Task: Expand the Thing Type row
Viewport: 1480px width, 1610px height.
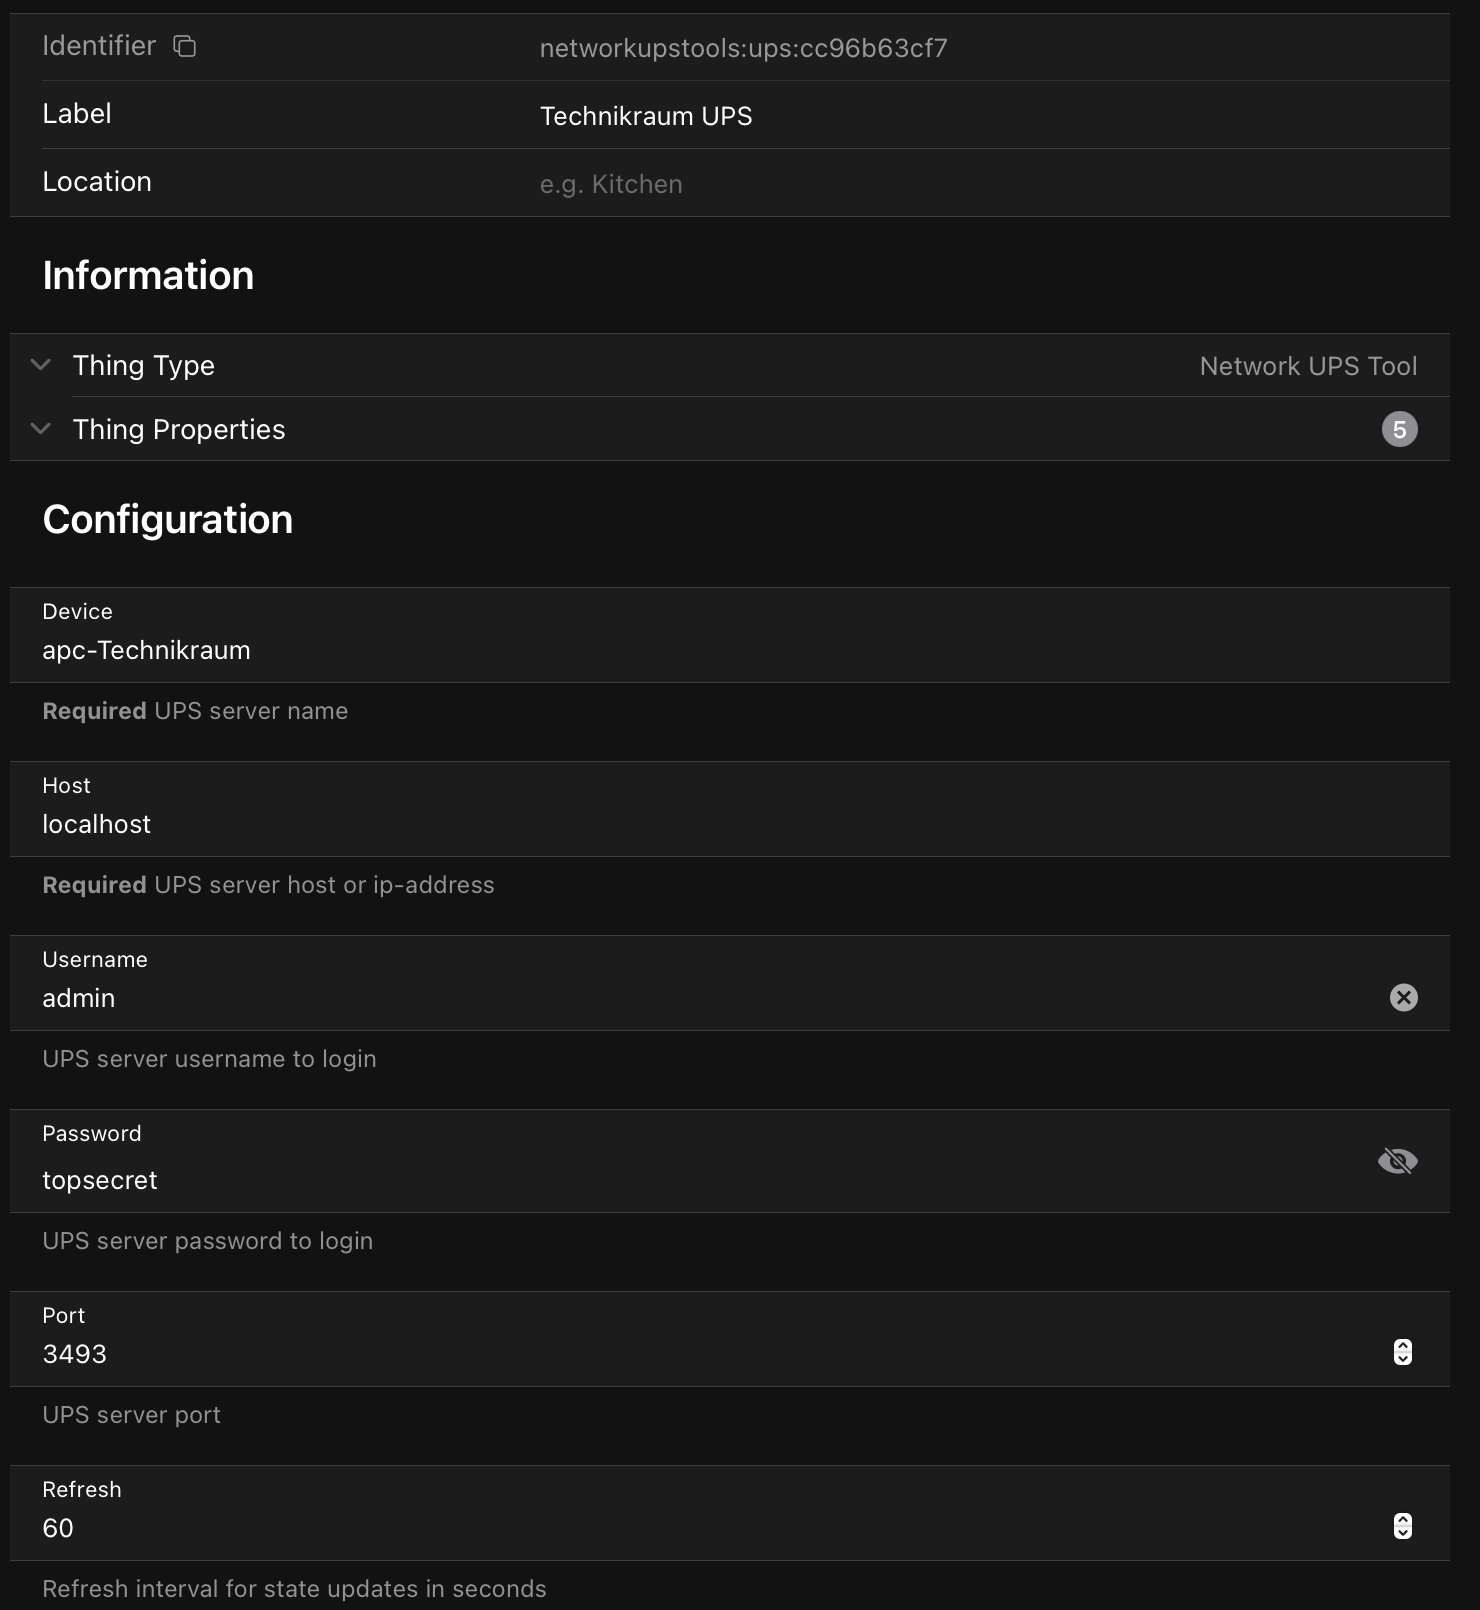Action: click(41, 365)
